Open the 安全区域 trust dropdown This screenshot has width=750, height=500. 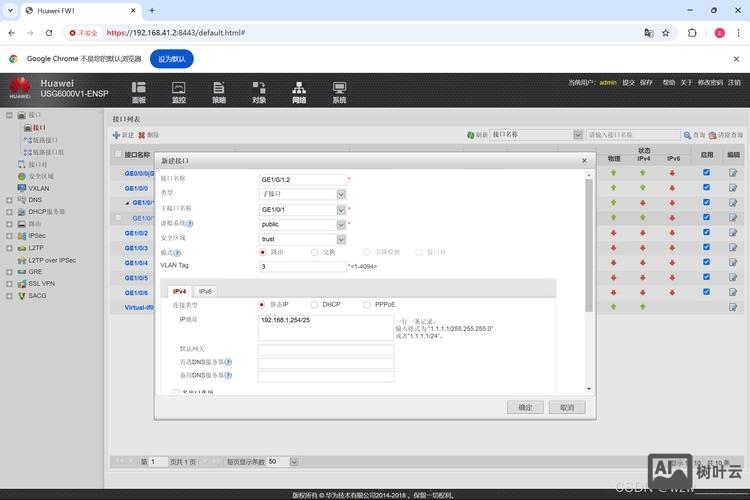click(x=341, y=239)
